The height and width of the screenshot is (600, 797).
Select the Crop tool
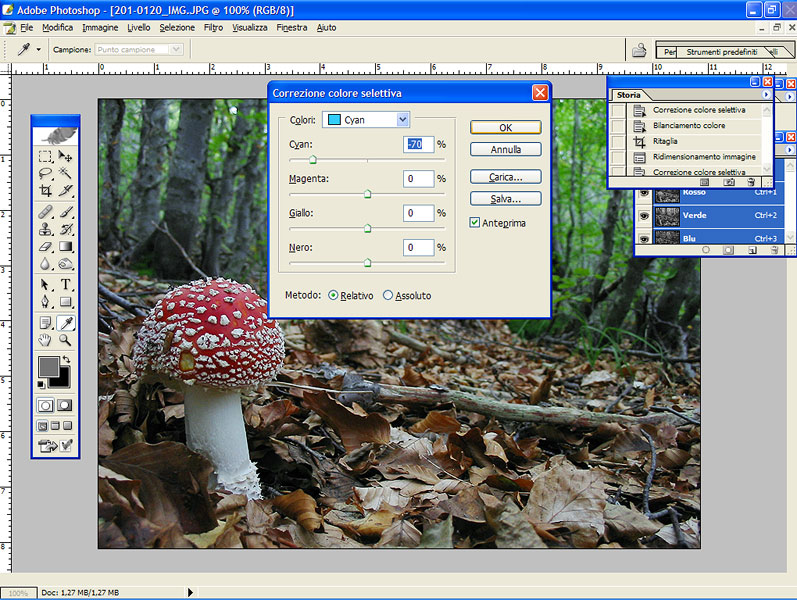45,190
